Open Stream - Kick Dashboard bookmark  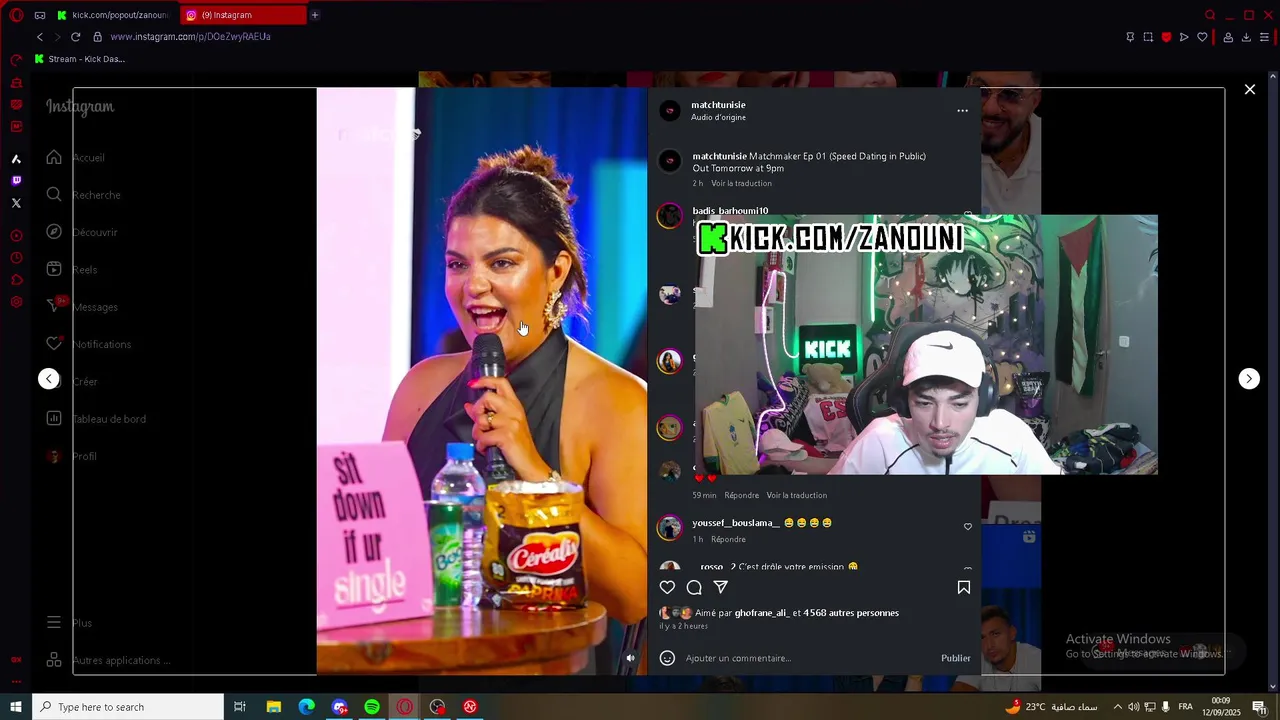pos(80,59)
